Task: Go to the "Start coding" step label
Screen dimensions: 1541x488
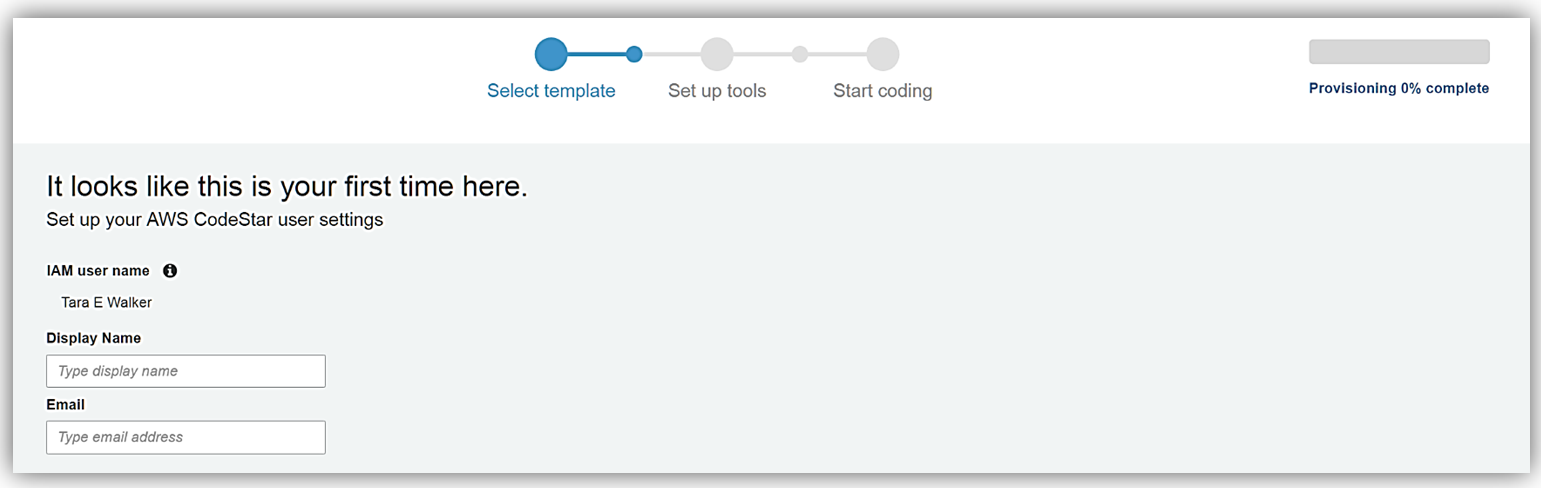Action: click(883, 91)
